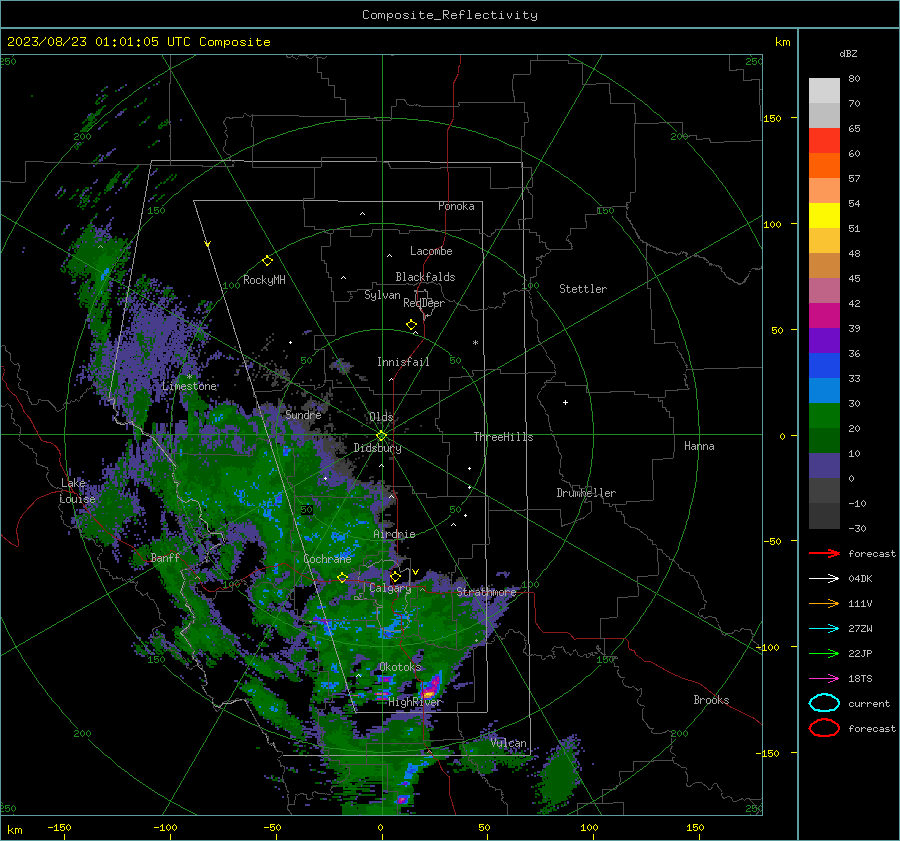Pick the bright green 20–30 dBZ swatch
The image size is (900, 841).
click(x=824, y=416)
